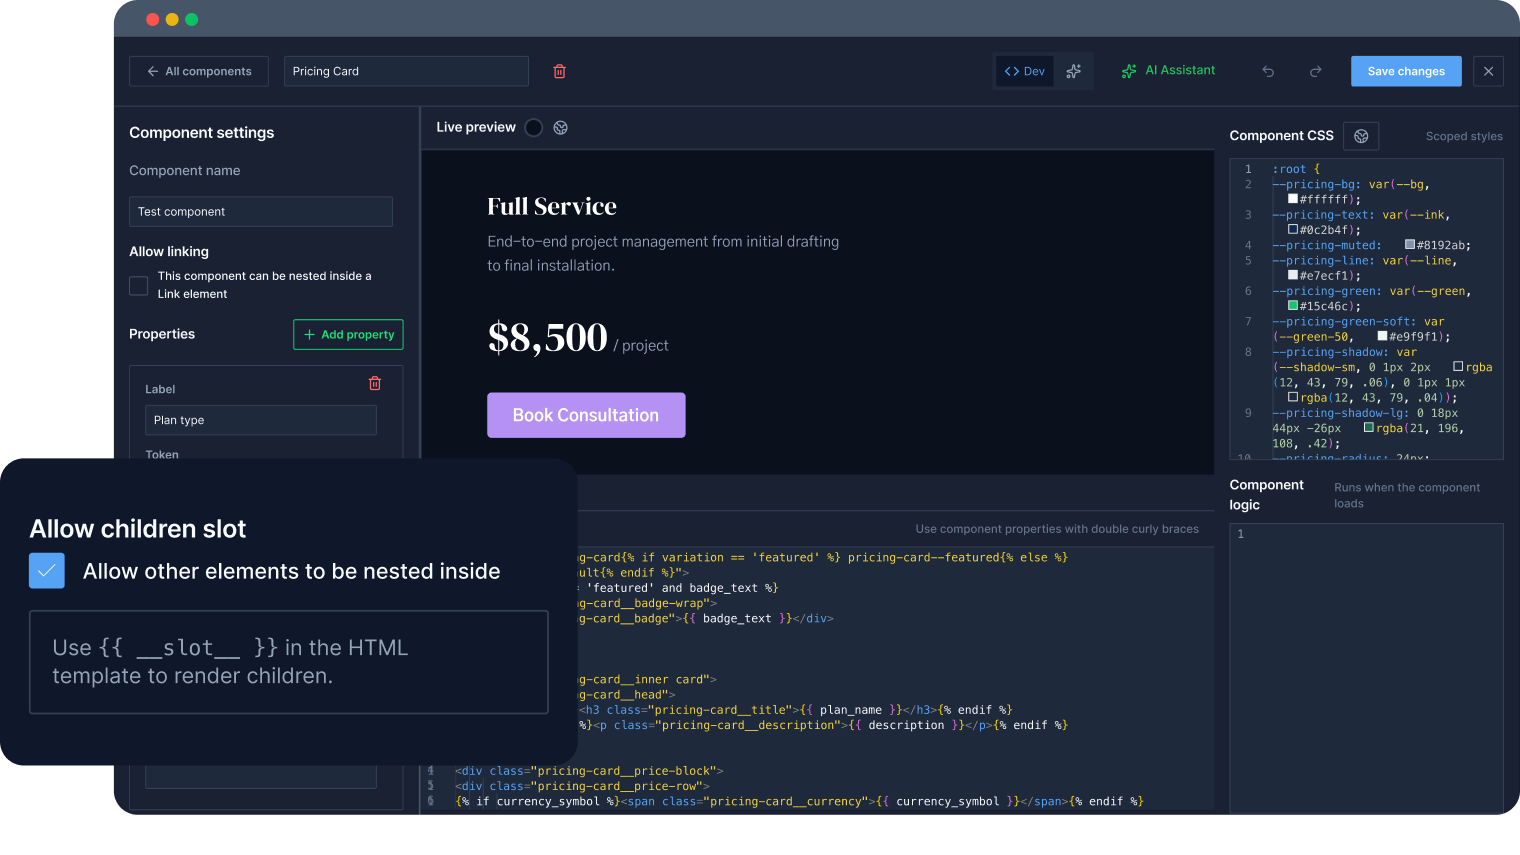
Task: Redo the last change
Action: (x=1315, y=72)
